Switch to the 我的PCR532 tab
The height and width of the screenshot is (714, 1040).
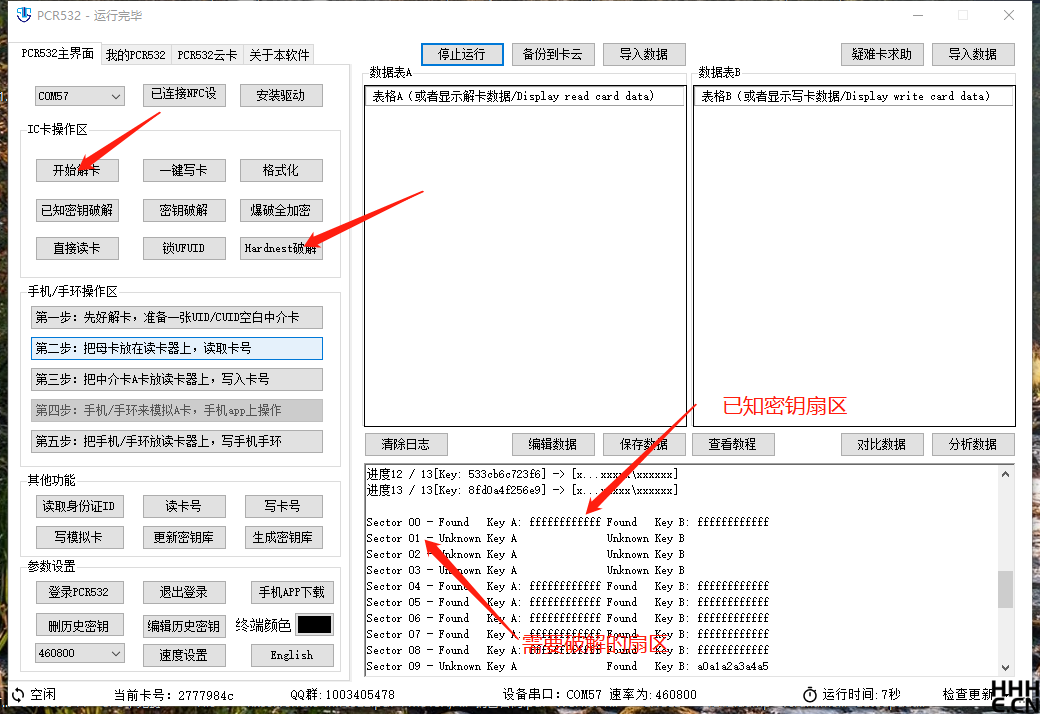(135, 55)
